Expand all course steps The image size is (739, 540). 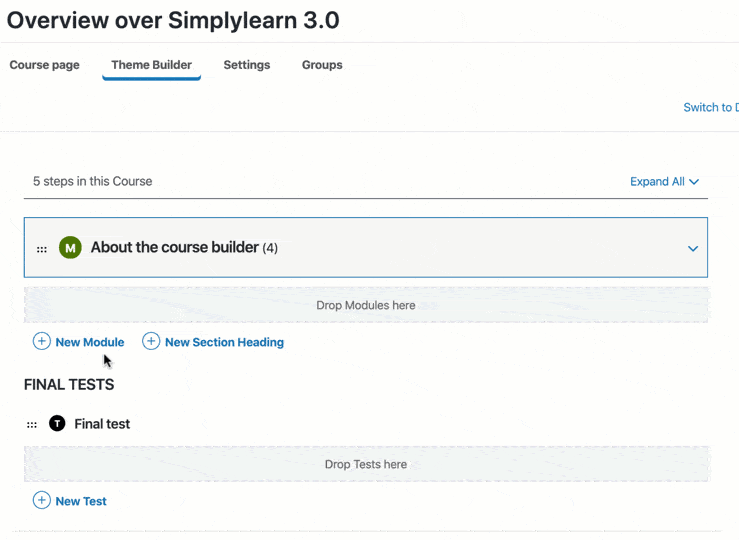[x=657, y=182]
